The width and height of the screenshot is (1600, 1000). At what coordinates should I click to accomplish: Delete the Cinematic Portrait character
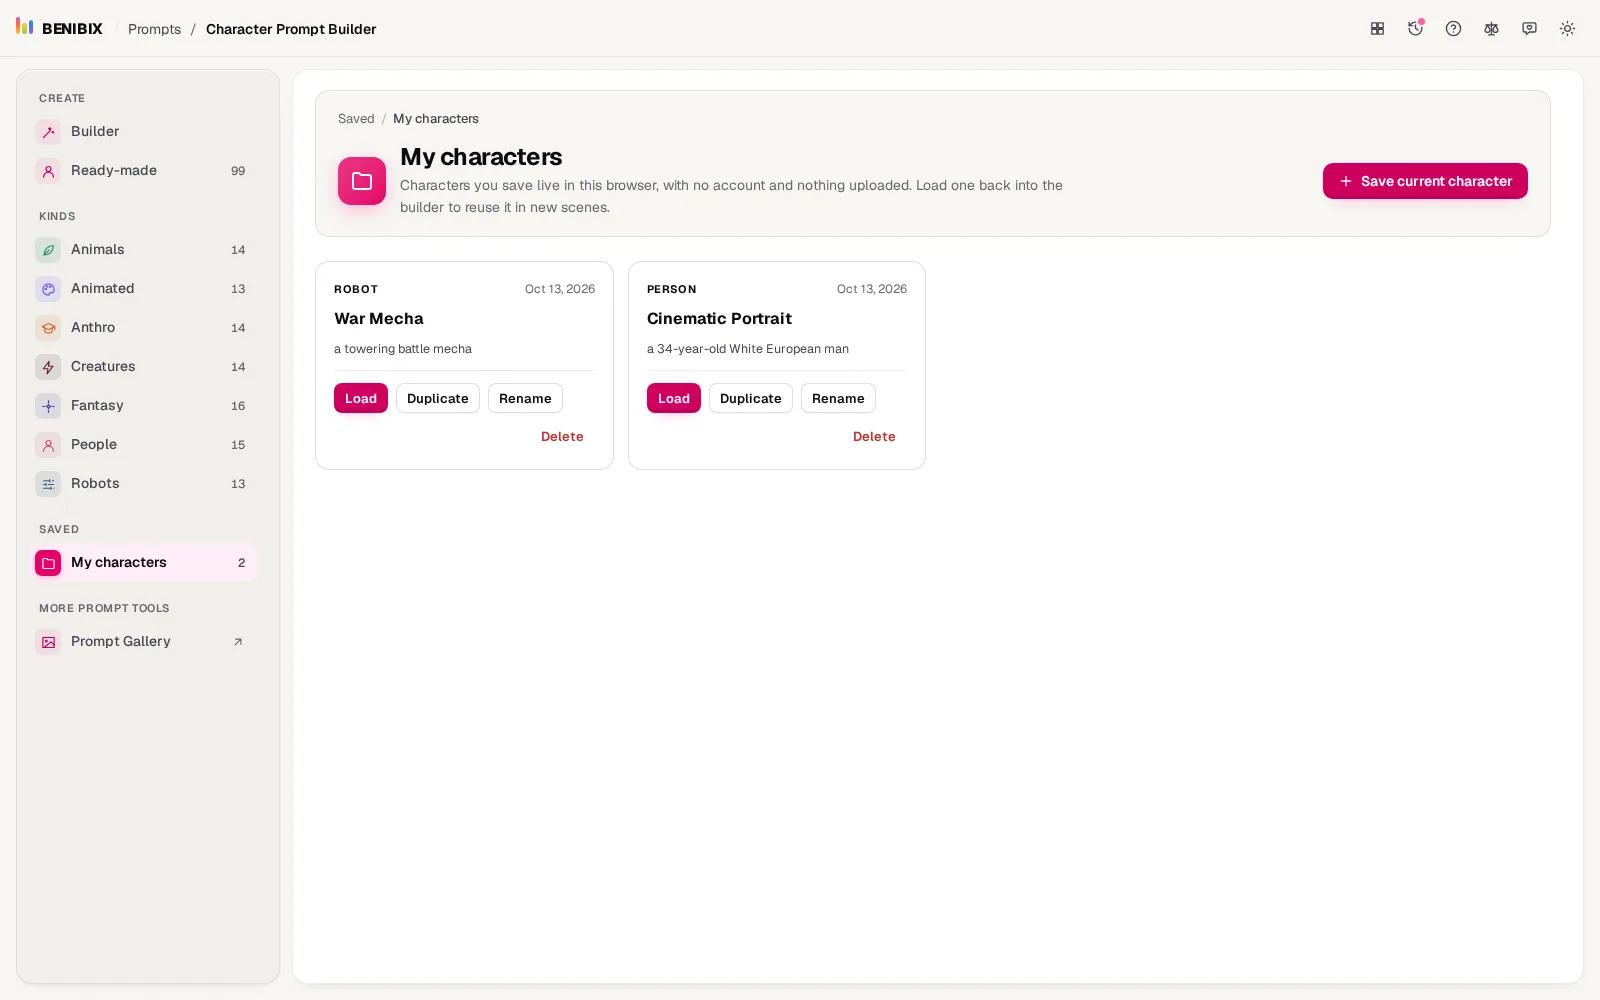(874, 437)
